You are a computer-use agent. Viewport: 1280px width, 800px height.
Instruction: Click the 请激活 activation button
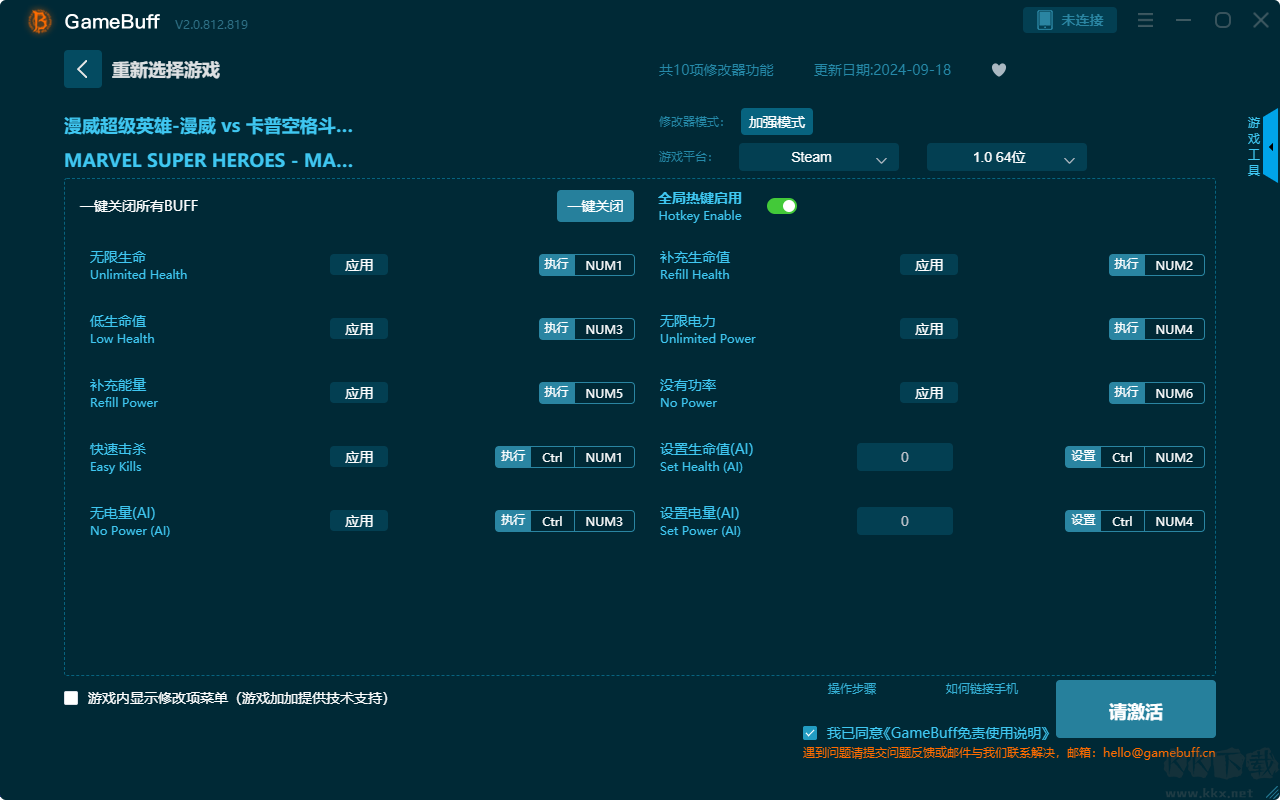[x=1136, y=709]
